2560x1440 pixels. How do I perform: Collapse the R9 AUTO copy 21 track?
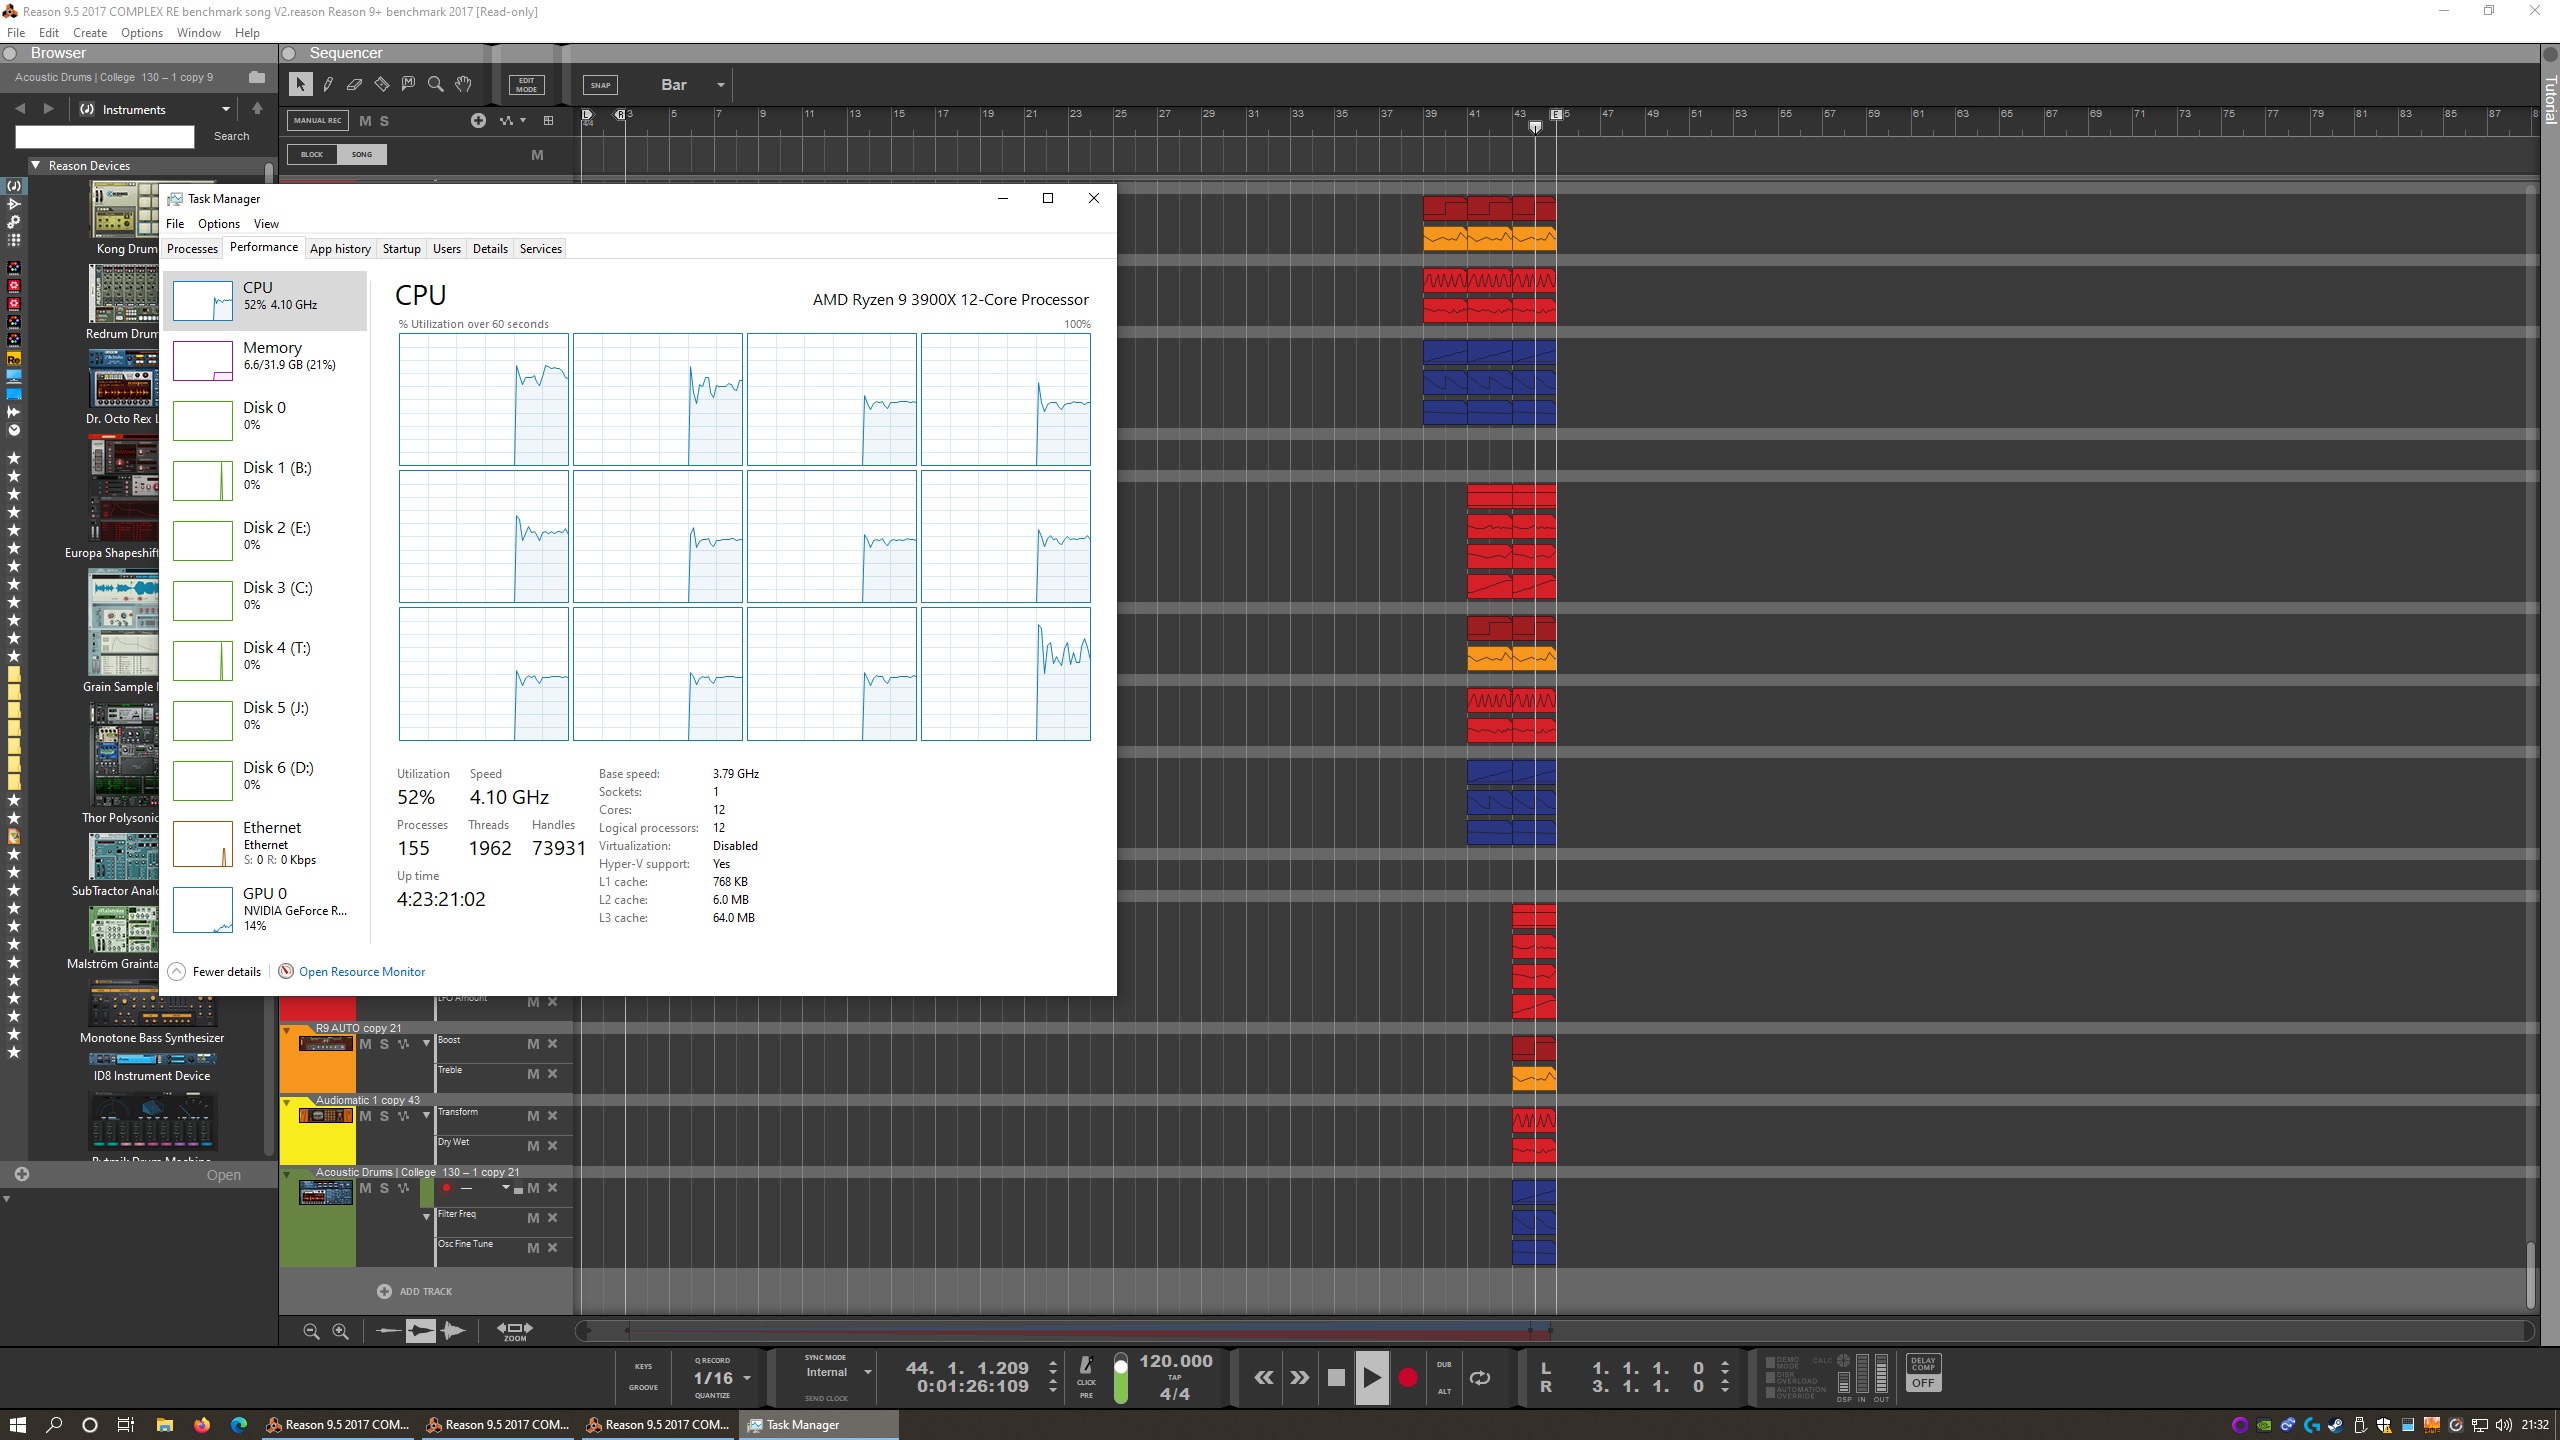click(x=287, y=1029)
